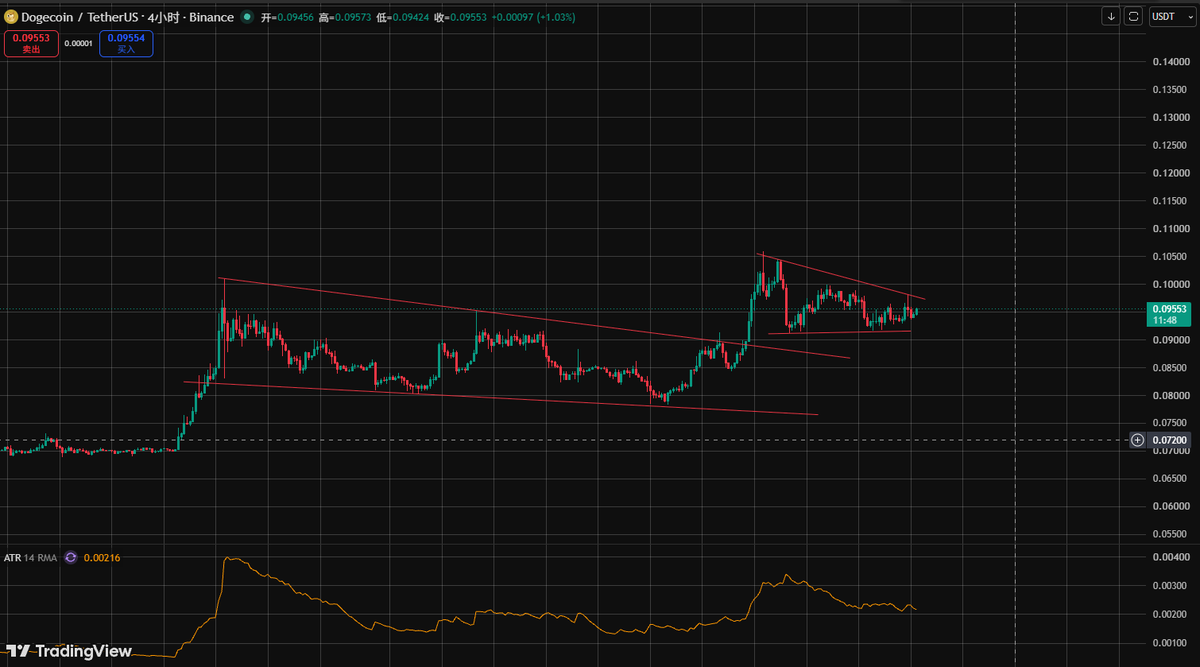The width and height of the screenshot is (1200, 667).
Task: Click the 0.00100 ATR axis label
Action: click(x=1170, y=642)
